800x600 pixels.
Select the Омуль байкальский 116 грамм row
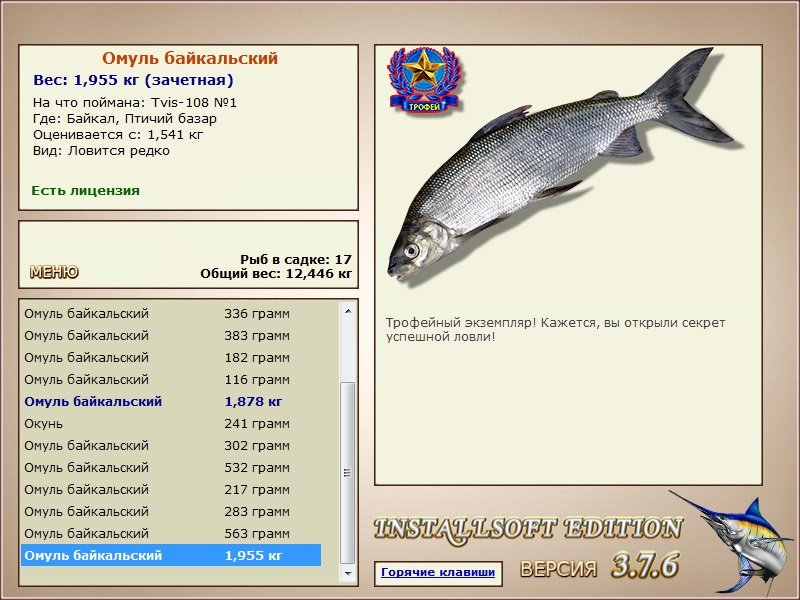[x=171, y=379]
